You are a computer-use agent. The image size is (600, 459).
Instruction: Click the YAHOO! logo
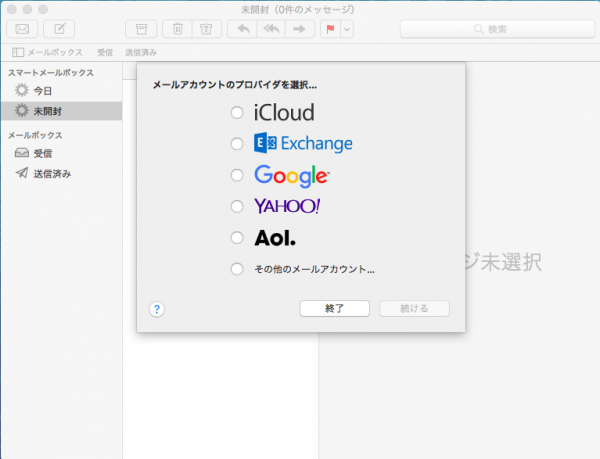[x=287, y=206]
